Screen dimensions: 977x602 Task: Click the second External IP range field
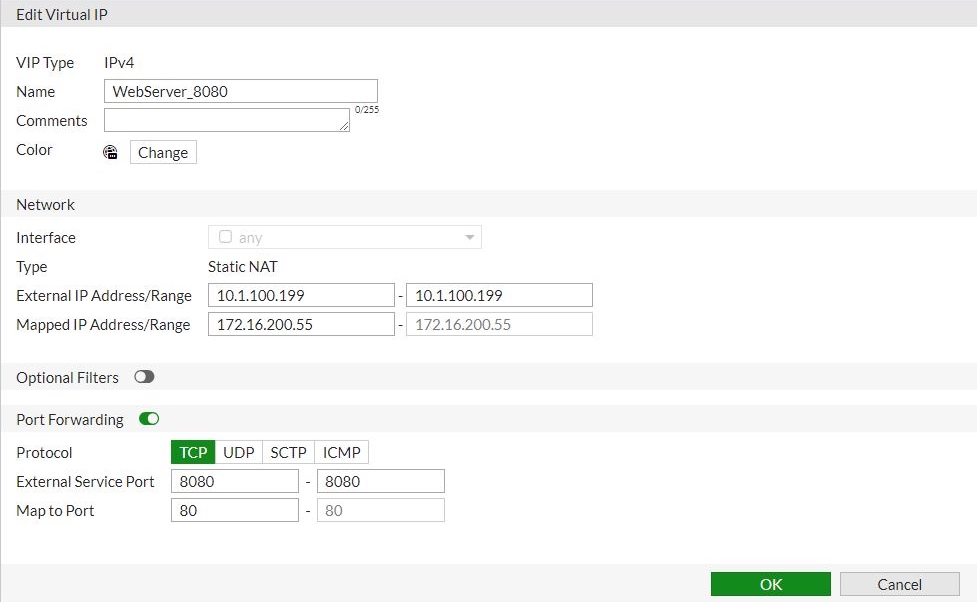(x=499, y=294)
